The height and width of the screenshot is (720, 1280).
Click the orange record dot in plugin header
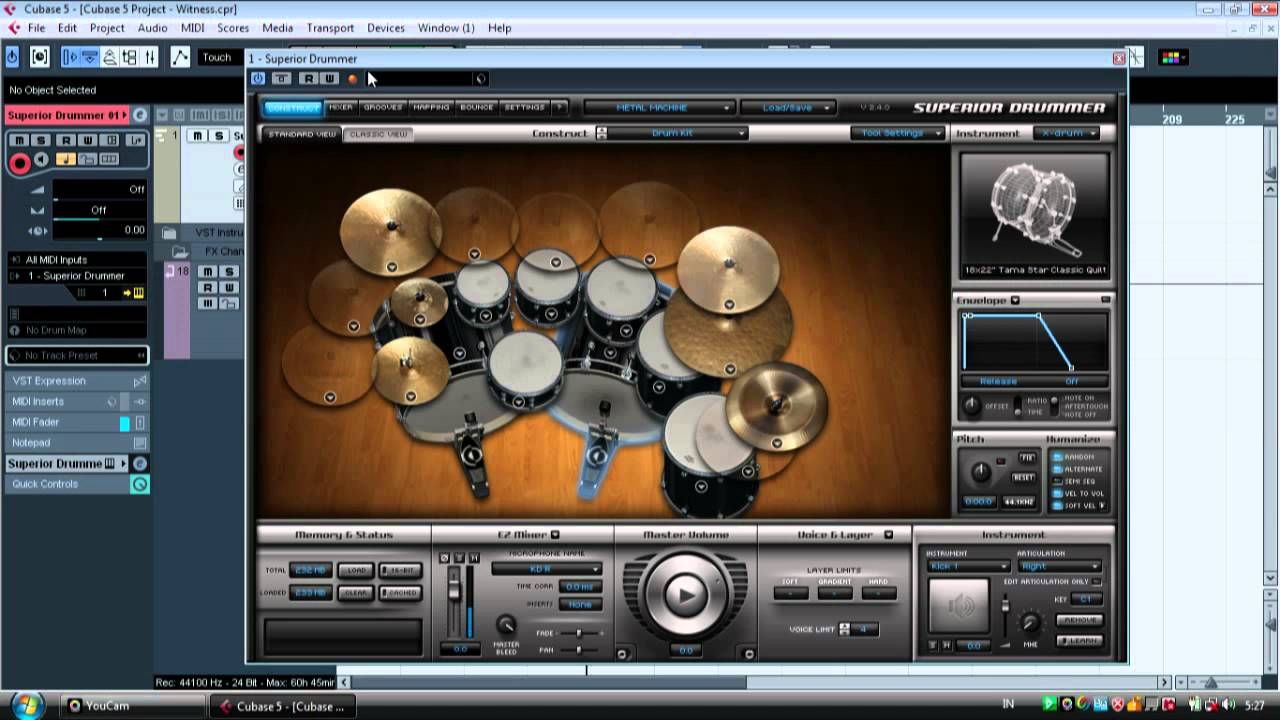352,79
